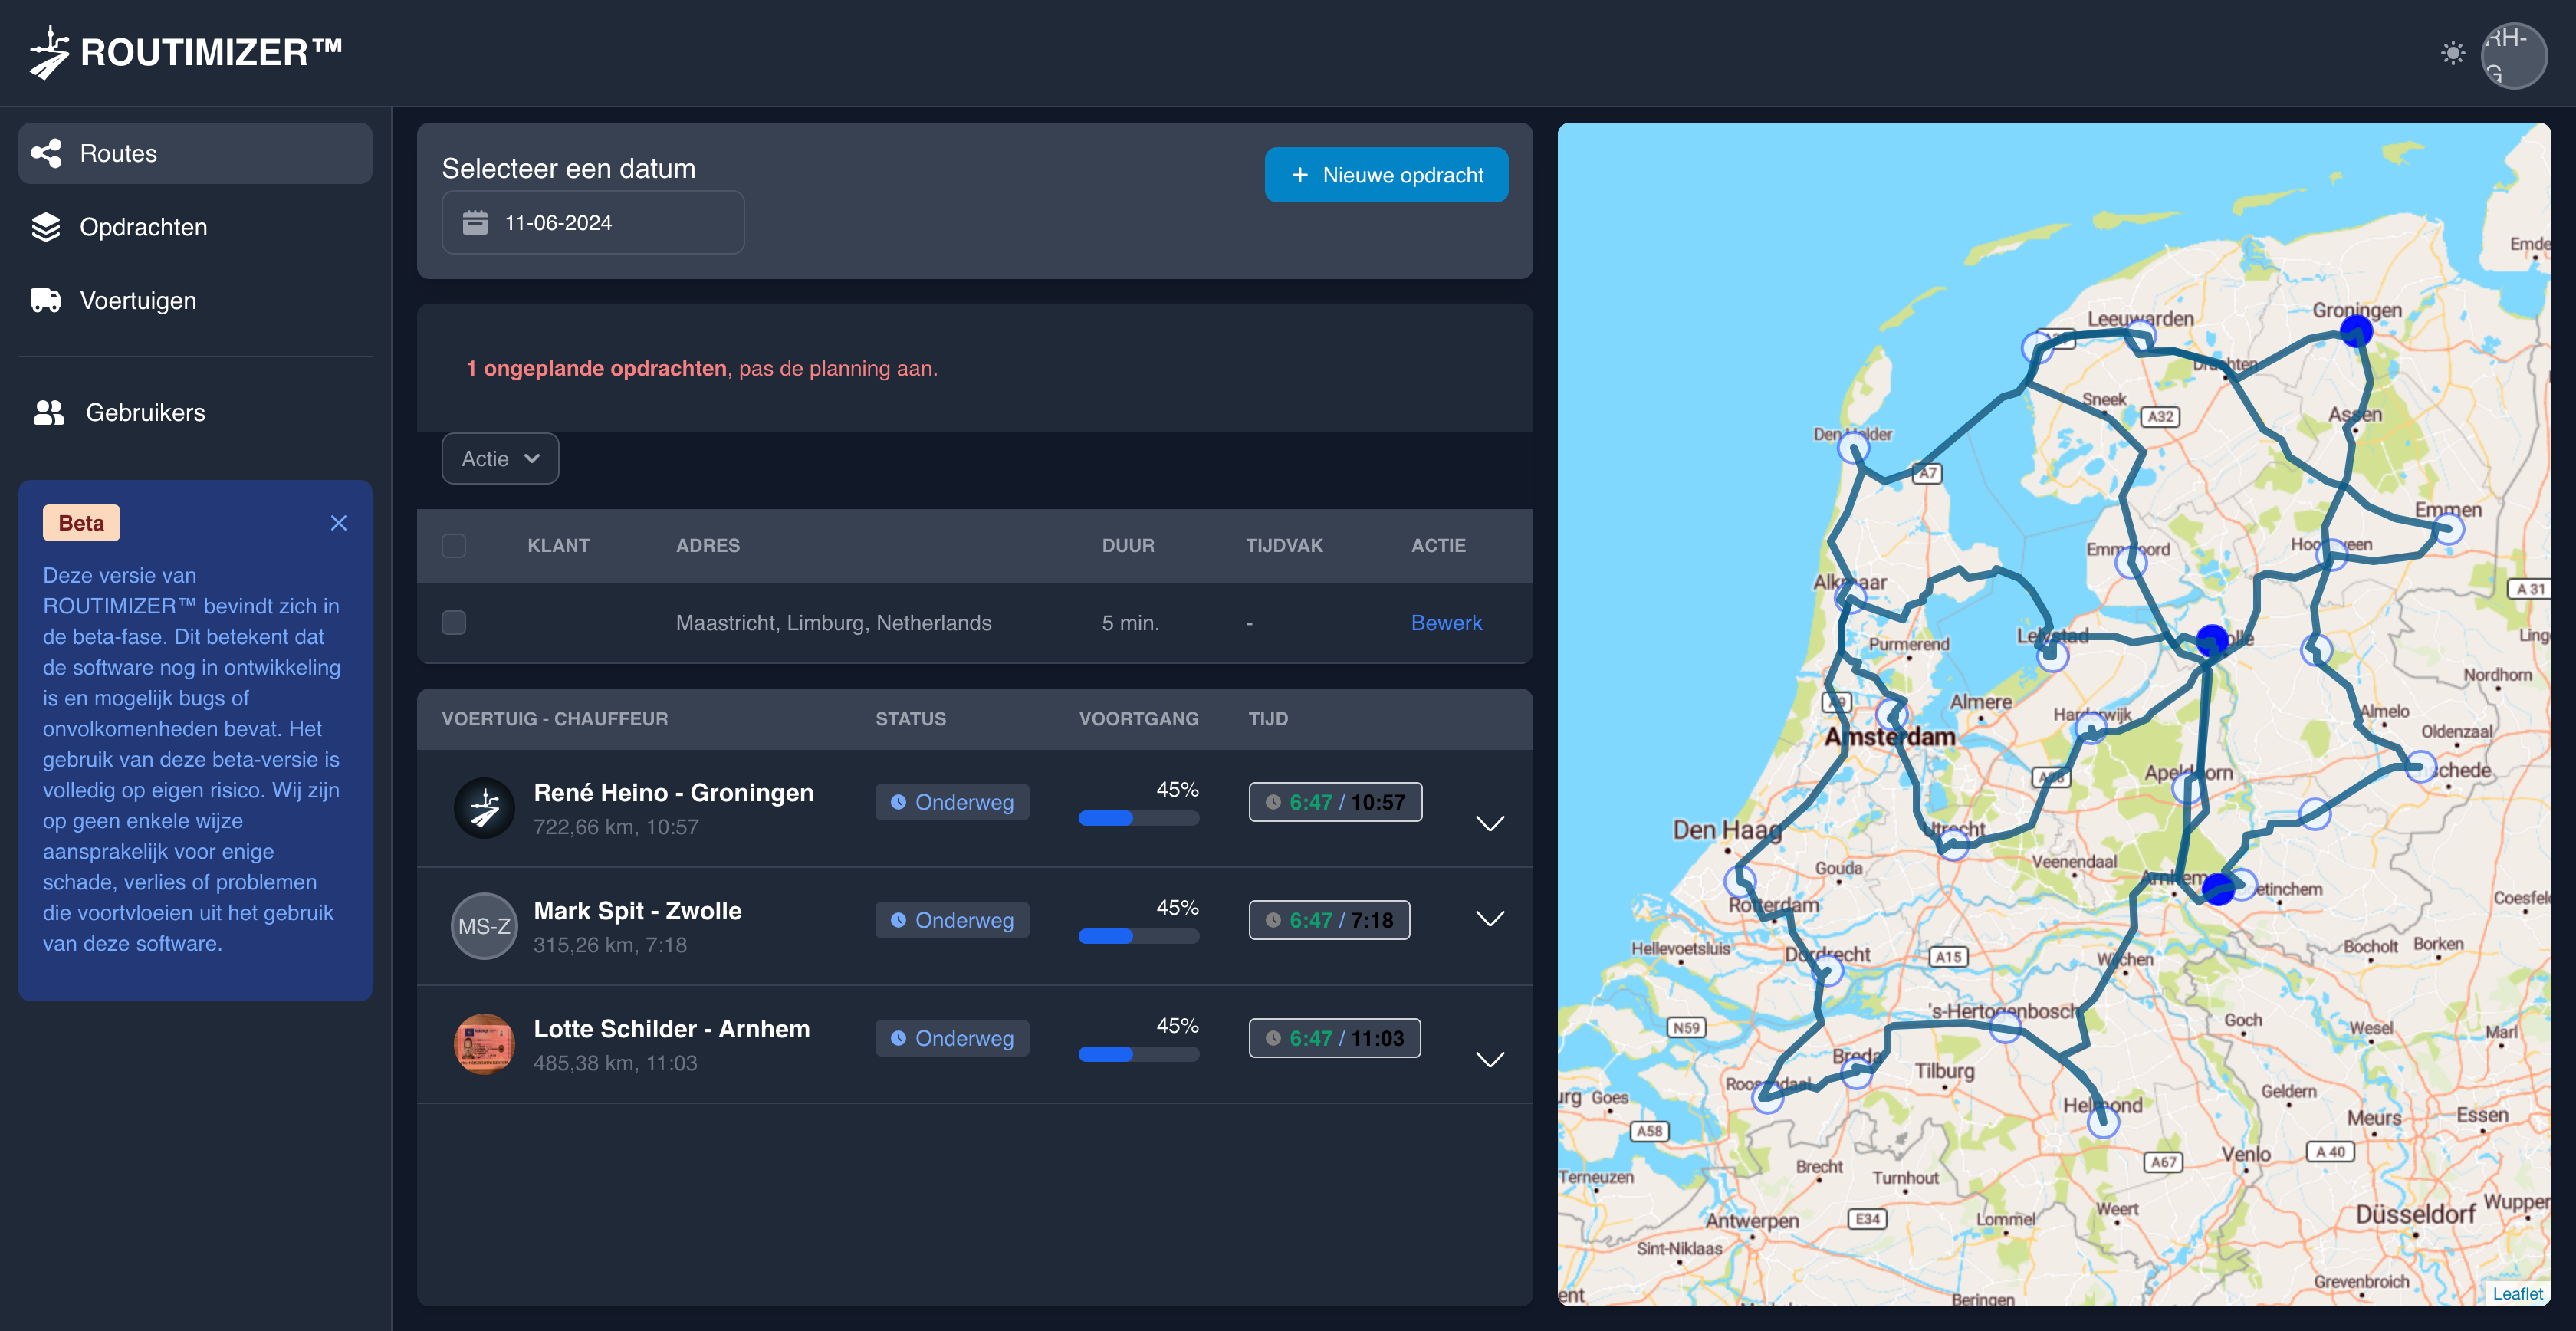The image size is (2576, 1331).
Task: Open the Actie dropdown
Action: point(500,459)
